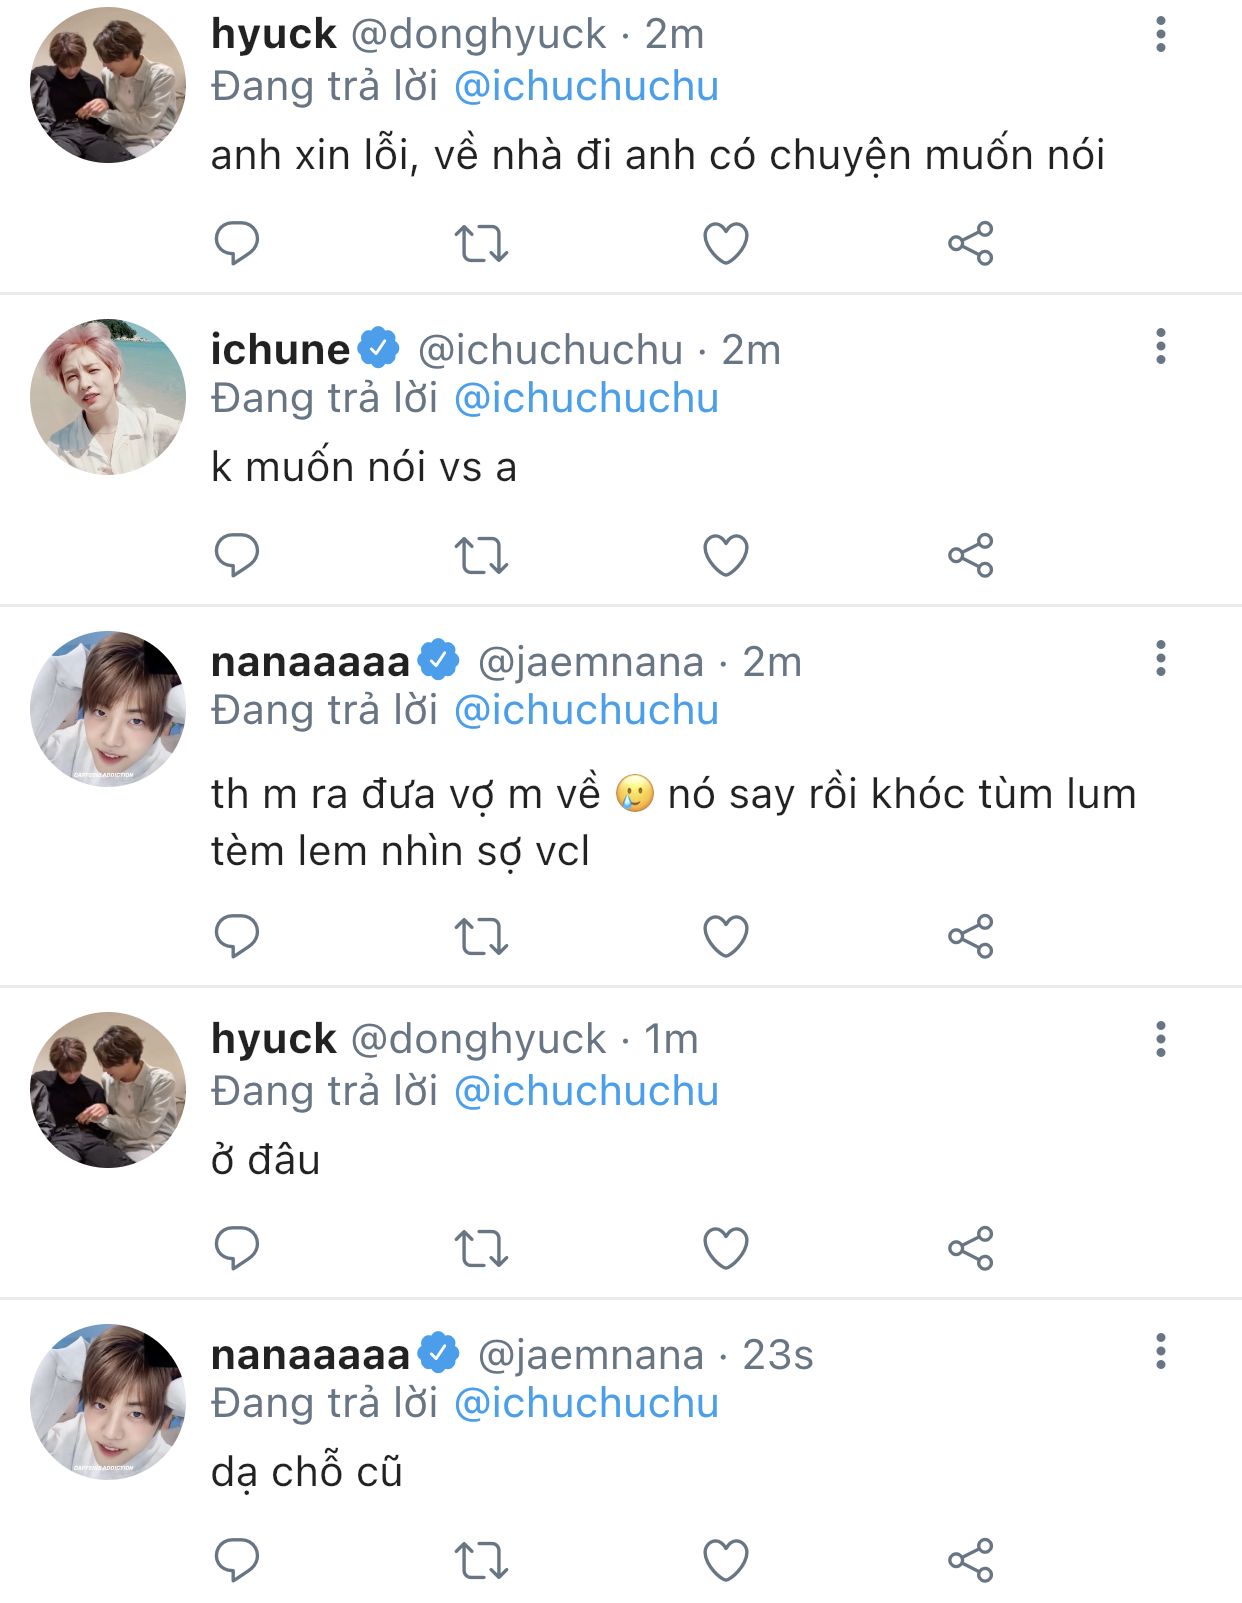Like nanaaaaa's 'dạ chỗ cũ' tweet
1242x1603 pixels.
pos(726,1561)
